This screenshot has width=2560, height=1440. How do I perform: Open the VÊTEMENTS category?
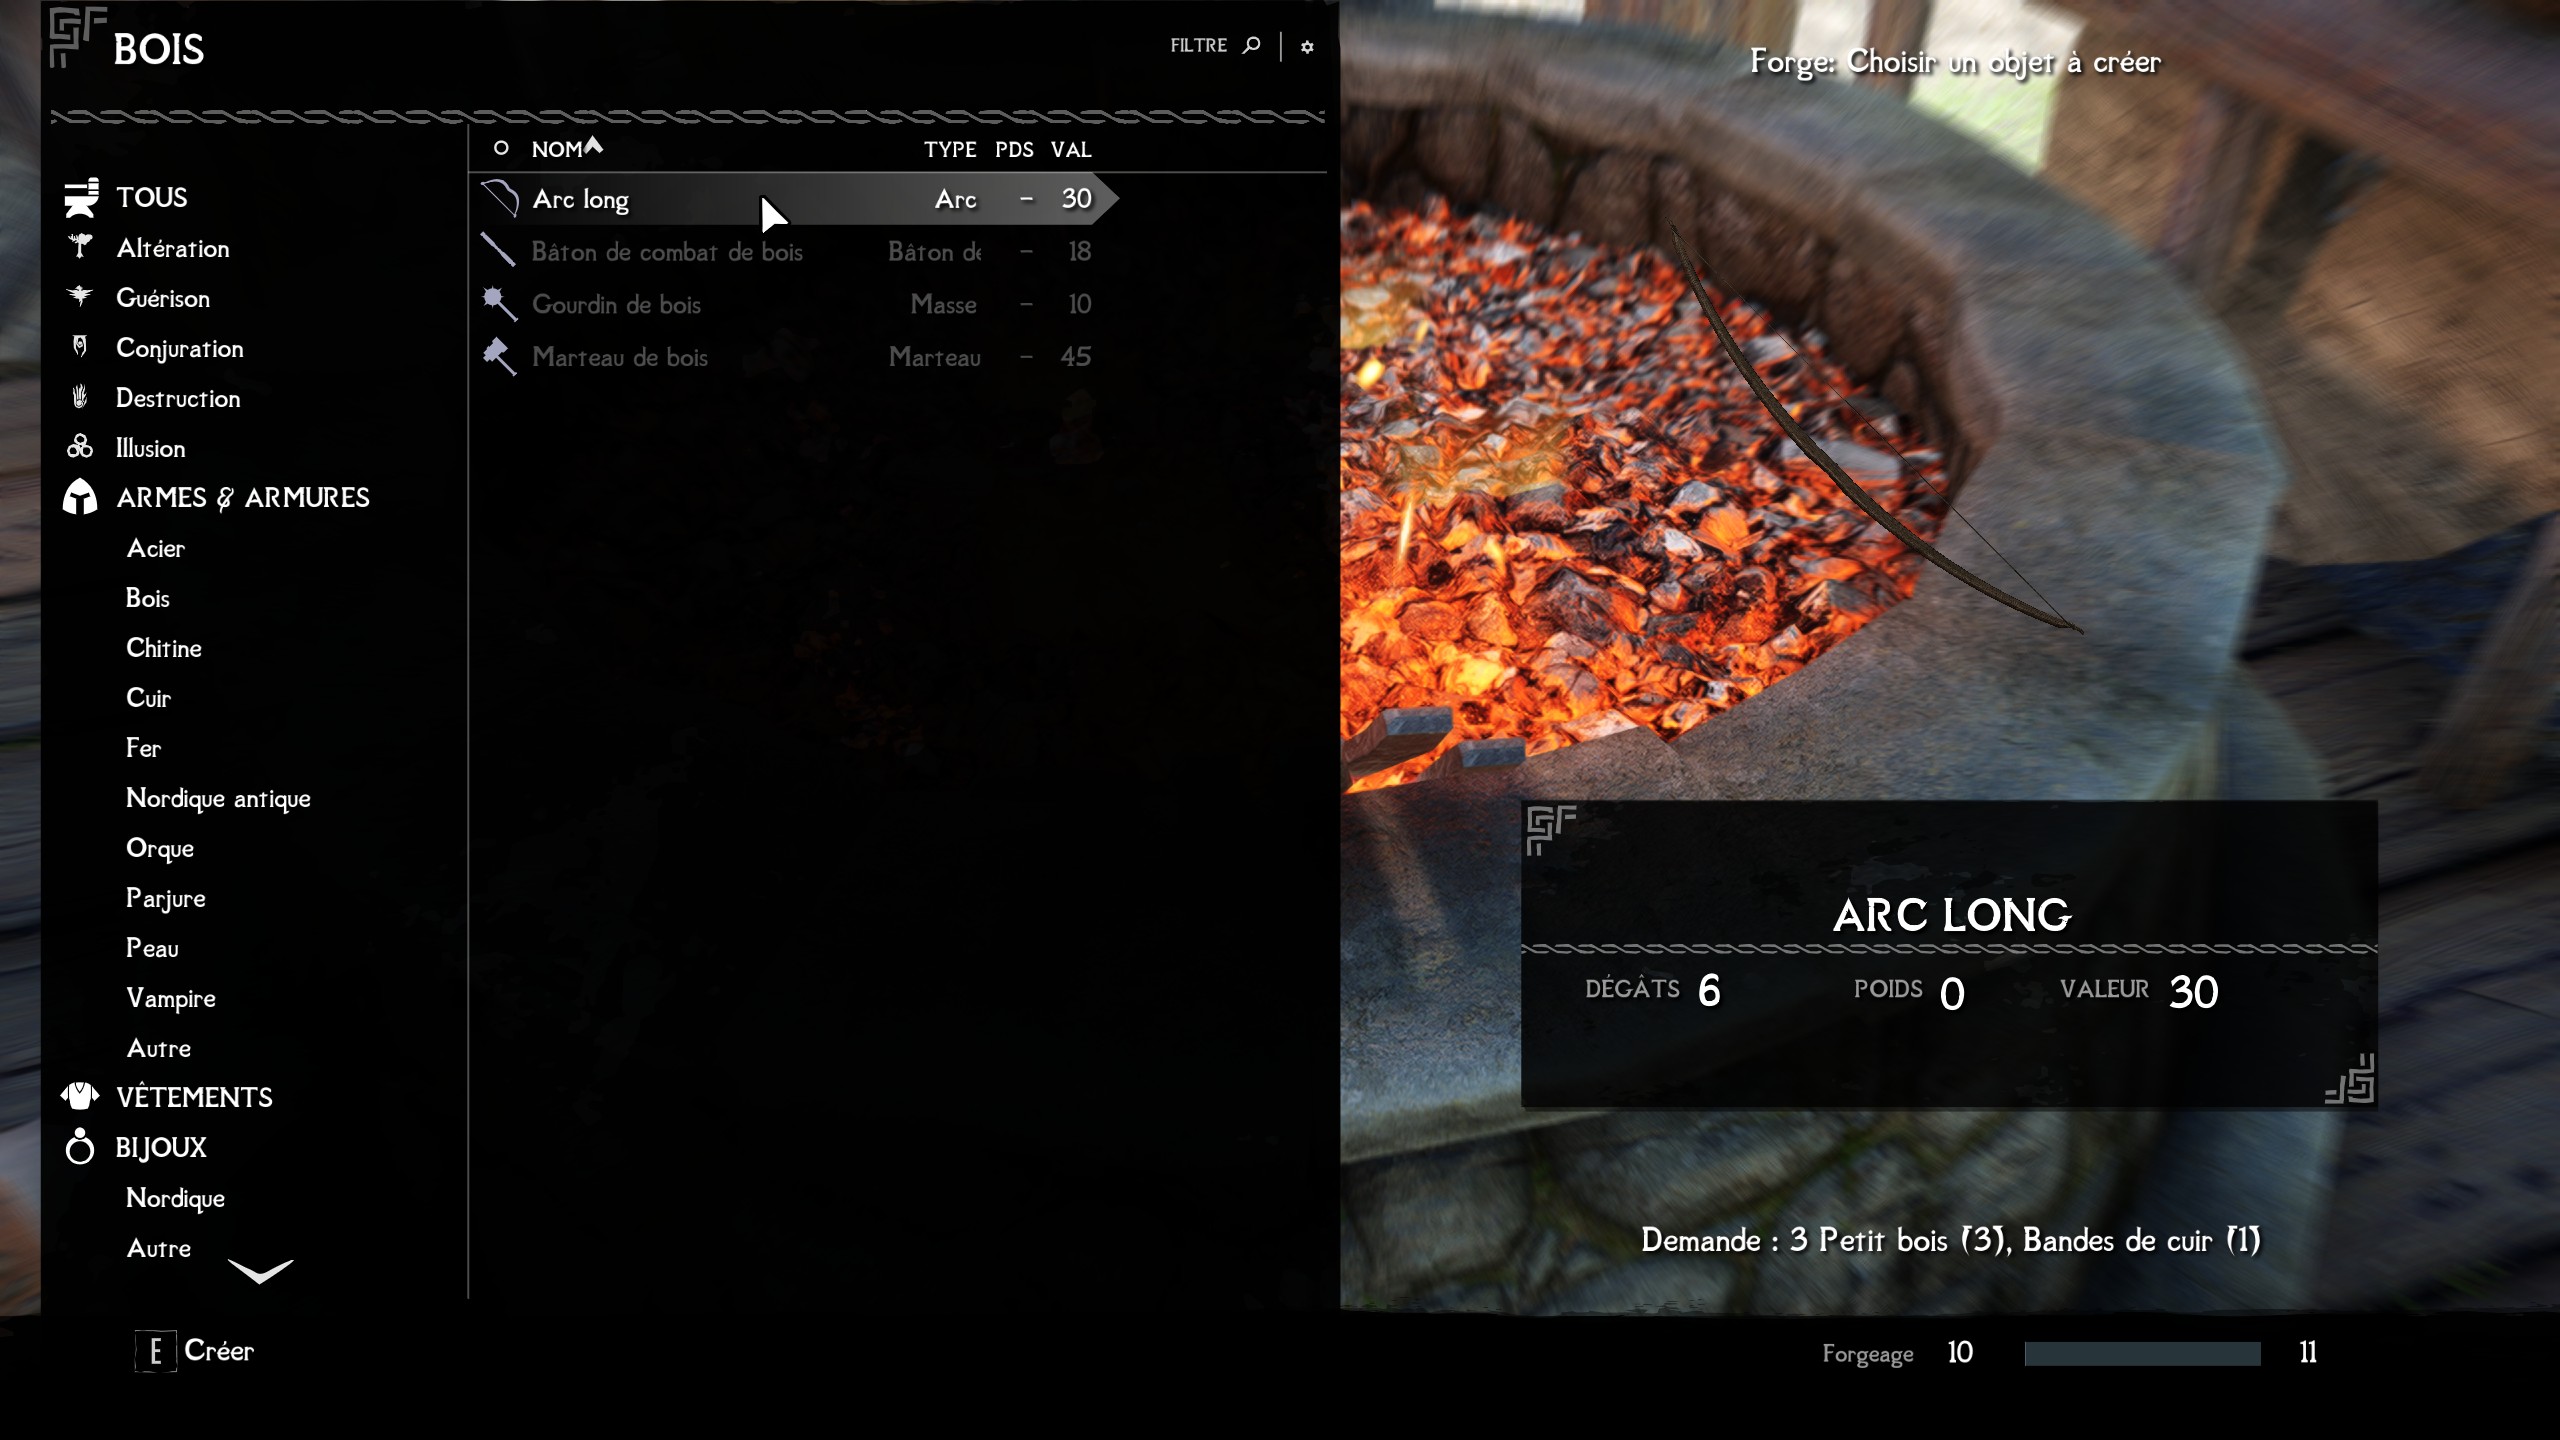194,1097
